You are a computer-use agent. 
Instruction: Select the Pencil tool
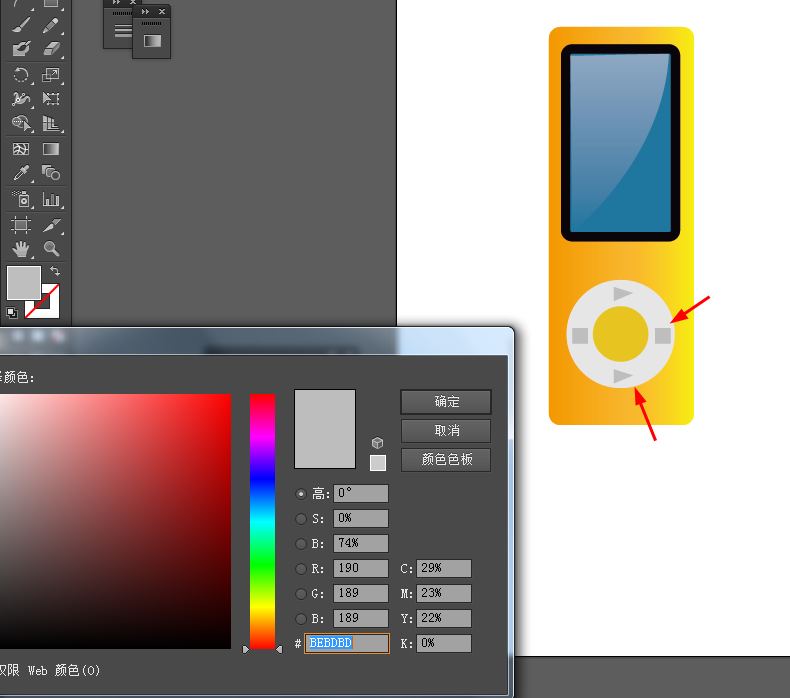click(51, 25)
